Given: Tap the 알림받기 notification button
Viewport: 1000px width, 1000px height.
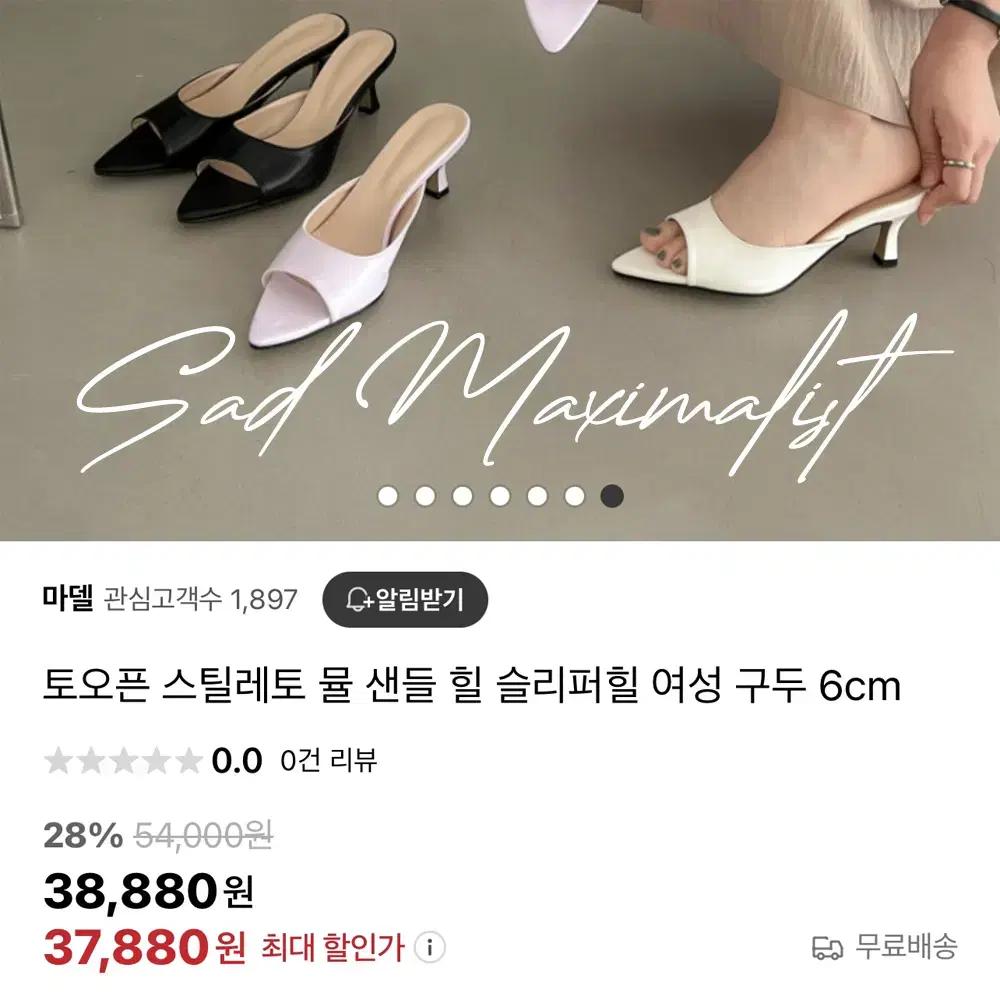Looking at the screenshot, I should (x=405, y=599).
